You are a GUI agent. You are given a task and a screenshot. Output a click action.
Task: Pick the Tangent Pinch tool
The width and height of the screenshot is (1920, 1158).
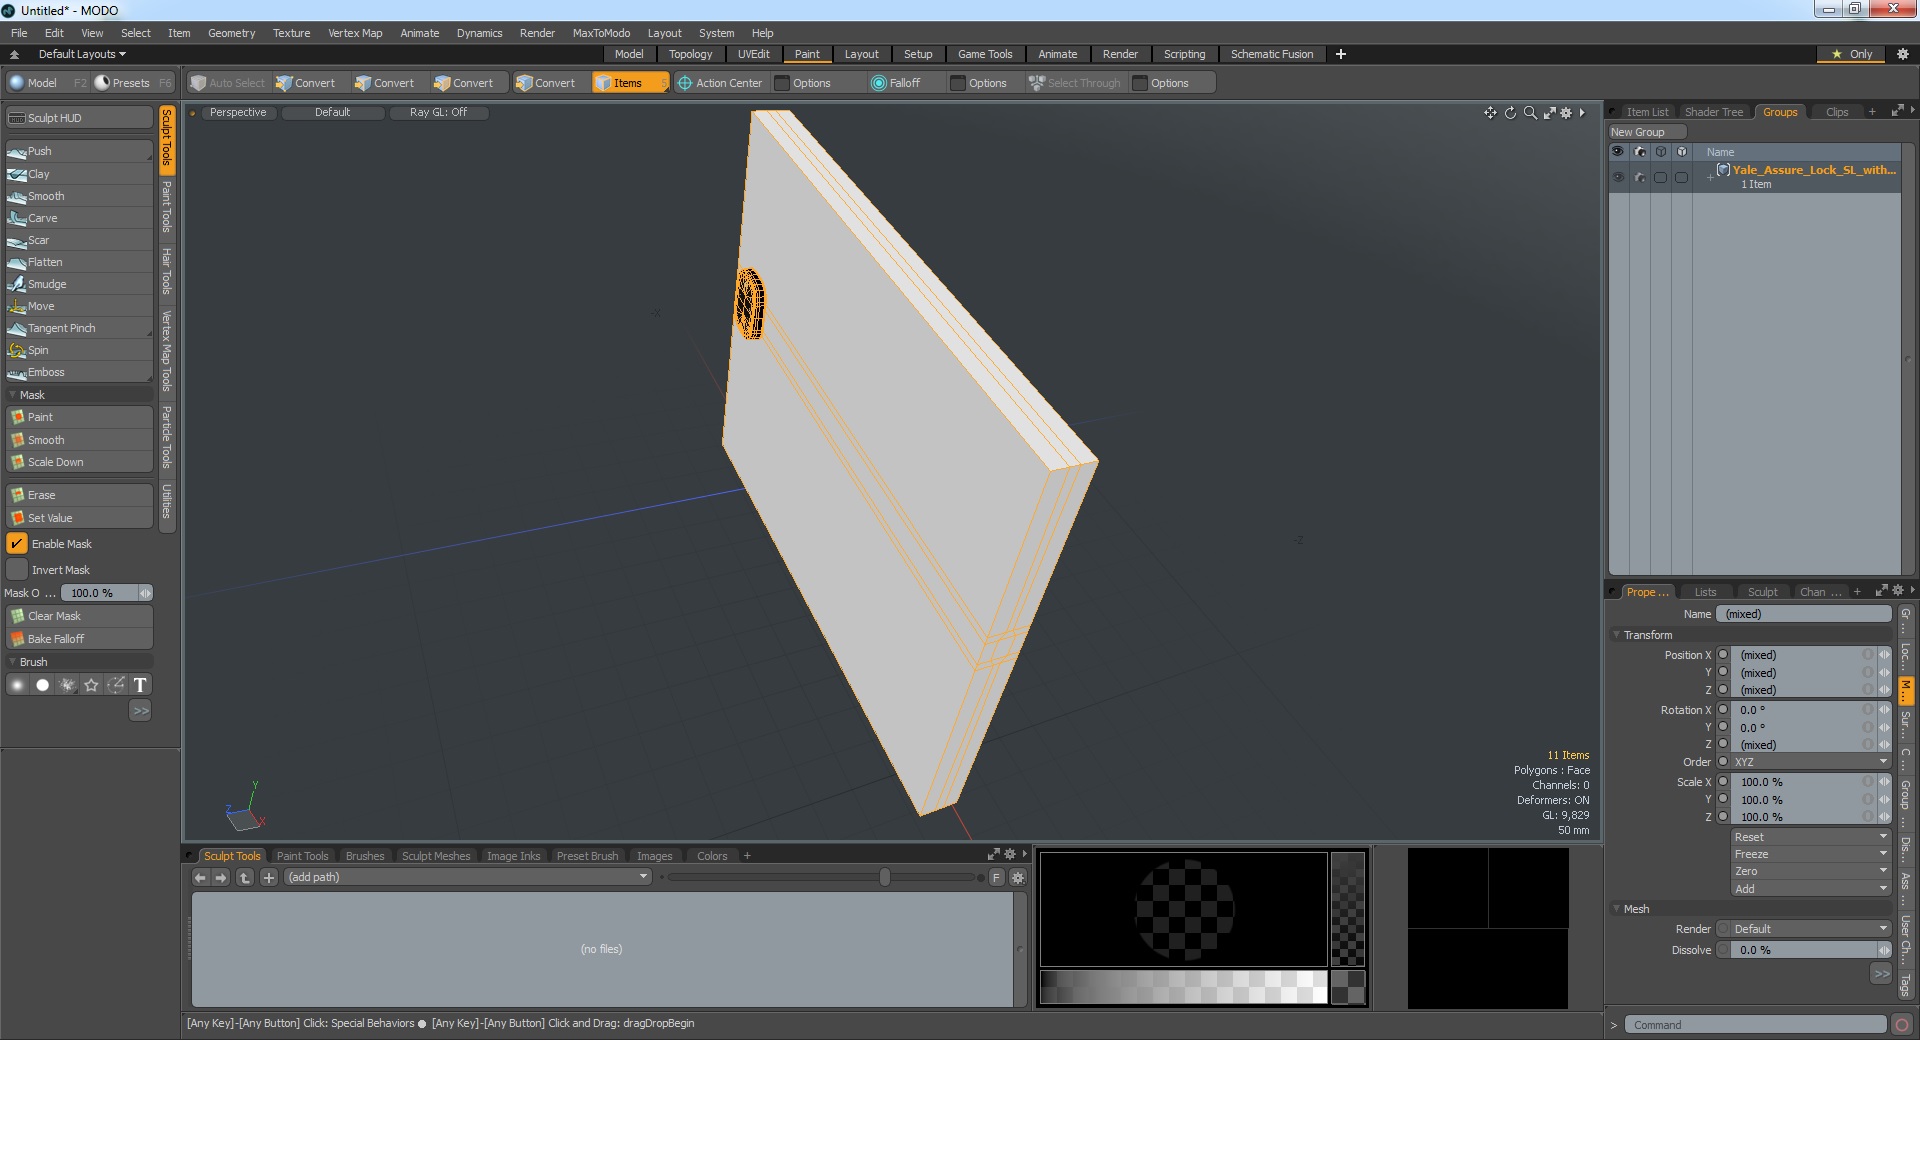point(61,328)
